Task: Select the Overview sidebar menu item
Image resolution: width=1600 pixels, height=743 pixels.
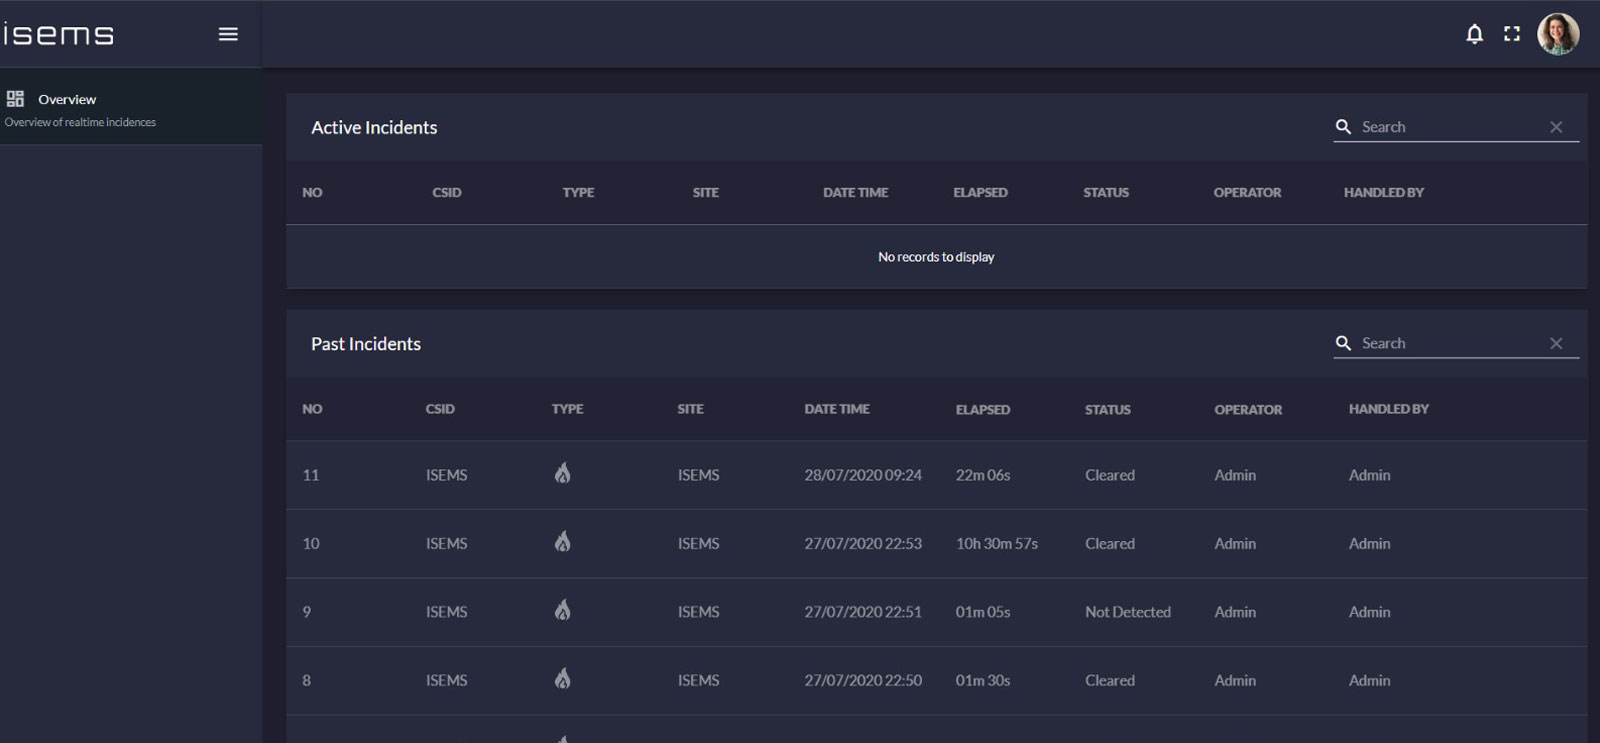Action: pos(67,100)
